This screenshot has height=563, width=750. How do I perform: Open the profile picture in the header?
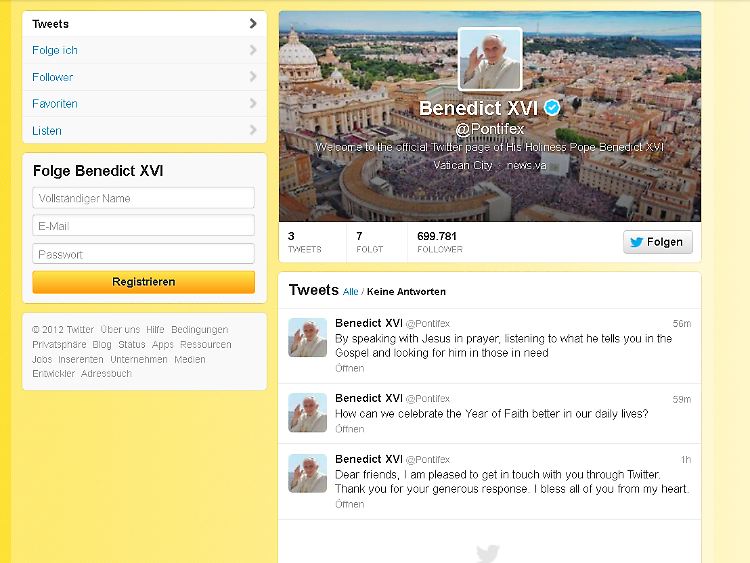490,59
